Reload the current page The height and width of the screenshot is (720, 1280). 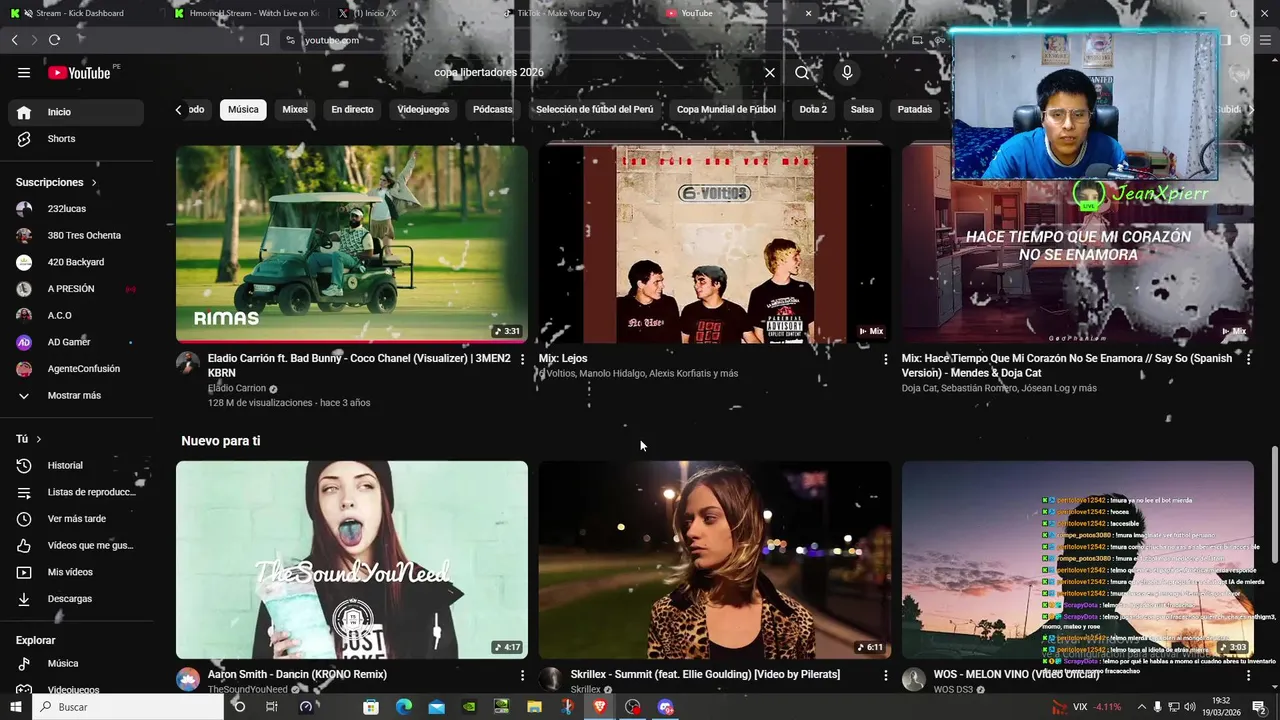point(54,40)
